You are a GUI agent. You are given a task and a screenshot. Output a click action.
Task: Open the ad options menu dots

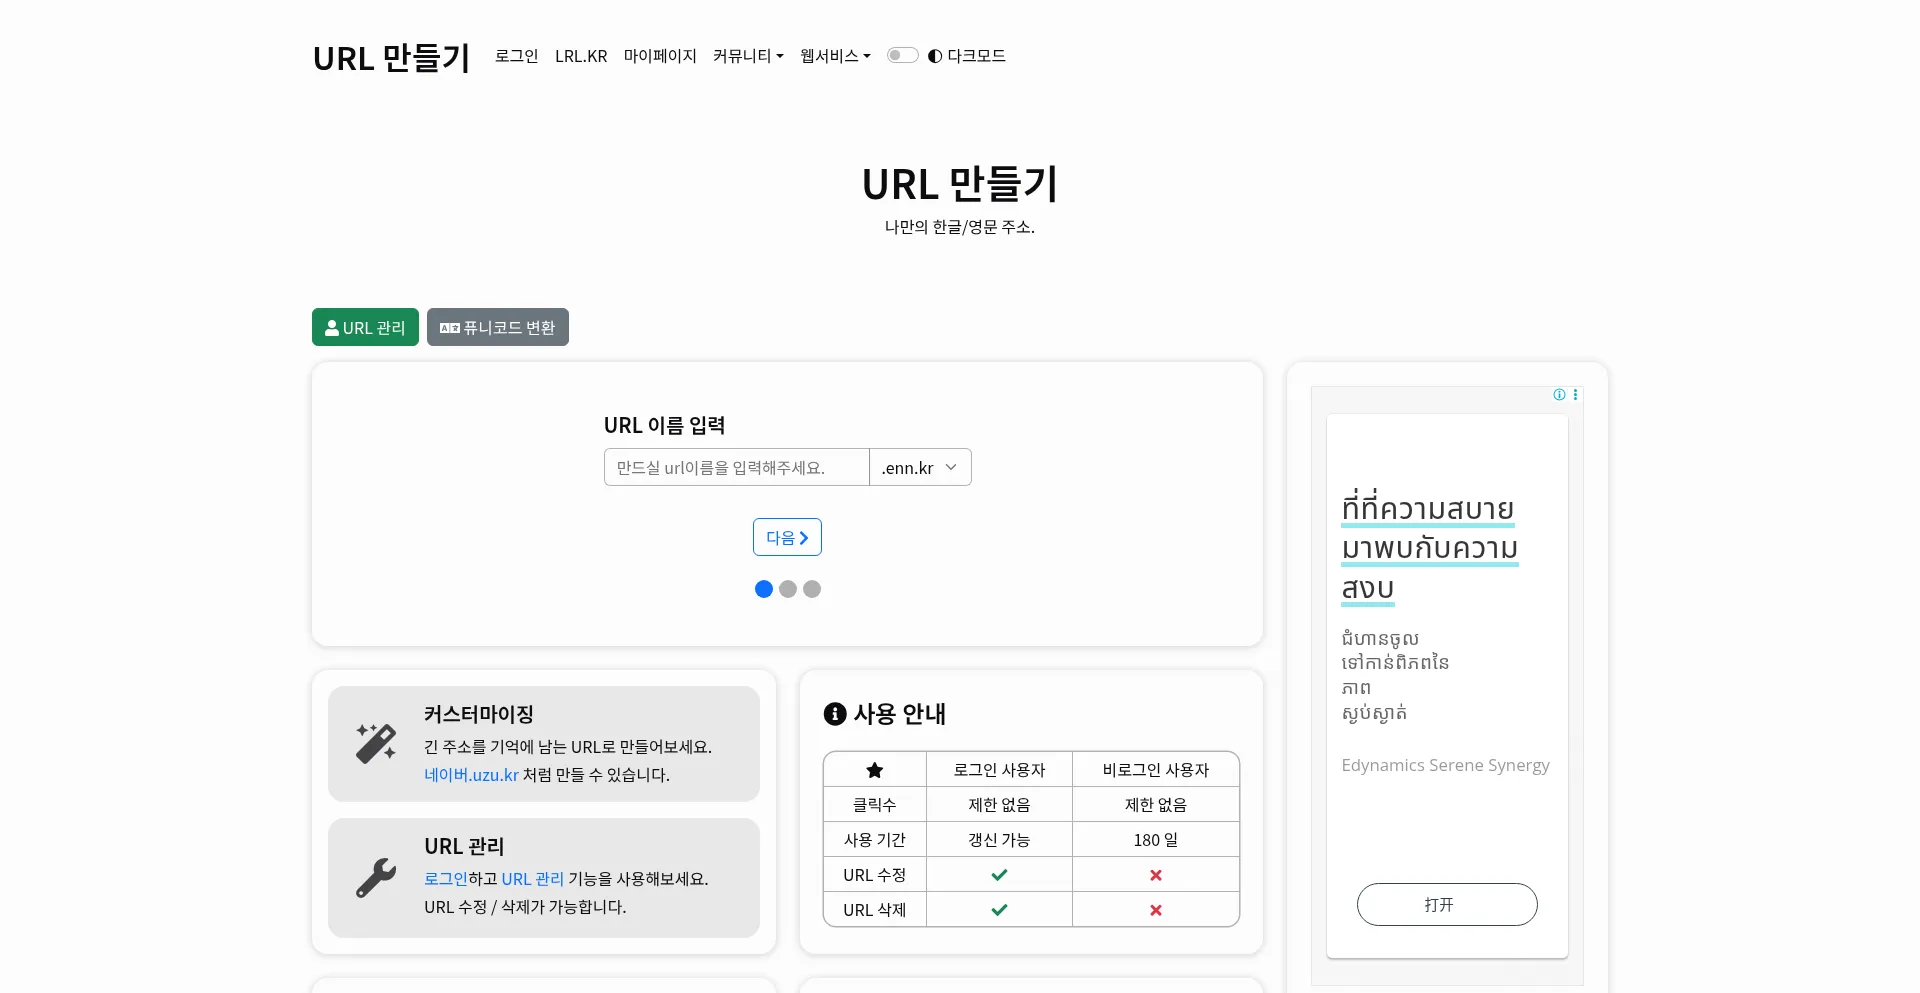point(1575,395)
